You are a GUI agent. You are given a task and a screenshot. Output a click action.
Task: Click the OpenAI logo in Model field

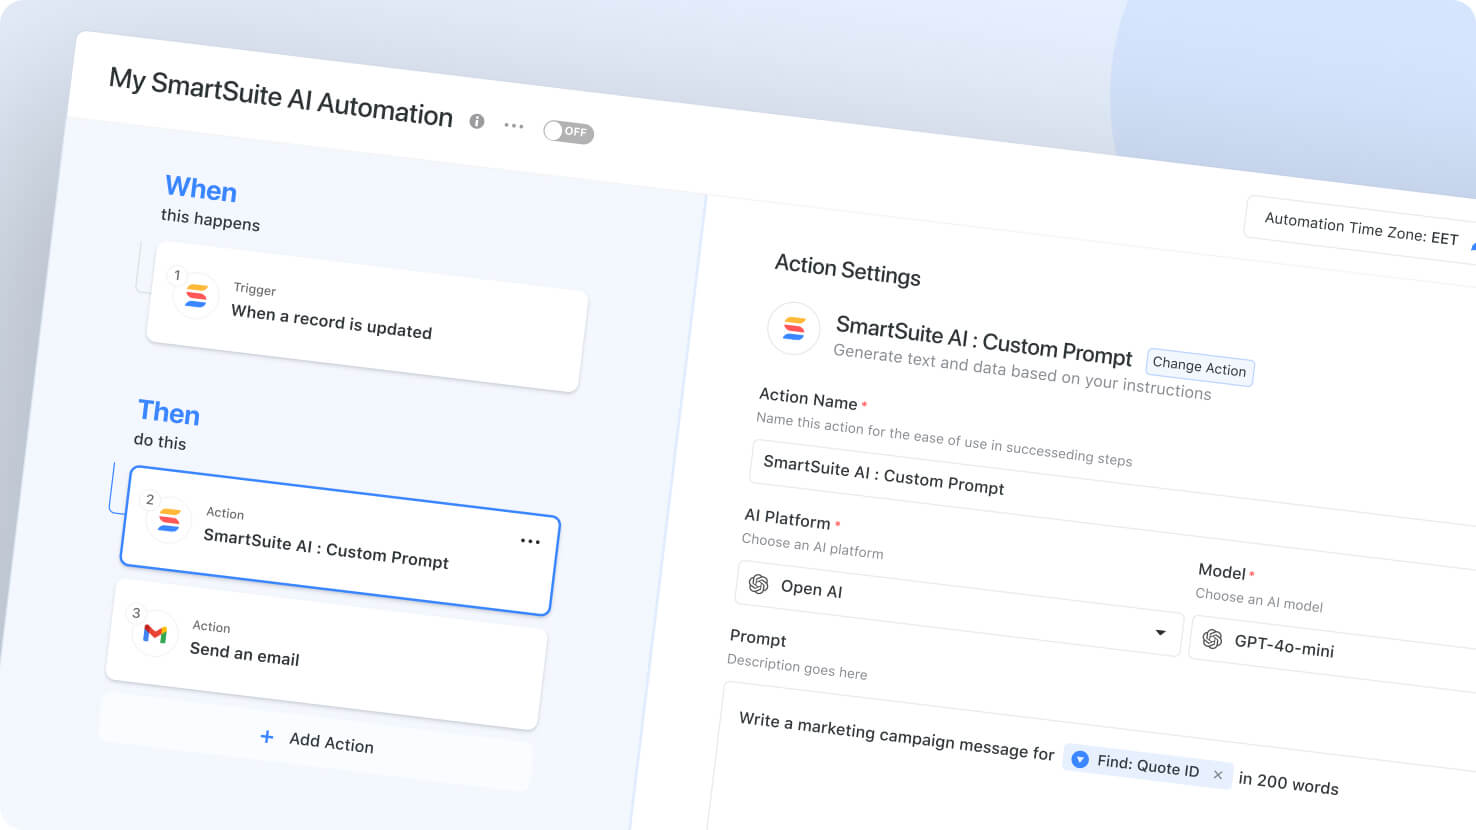1212,638
